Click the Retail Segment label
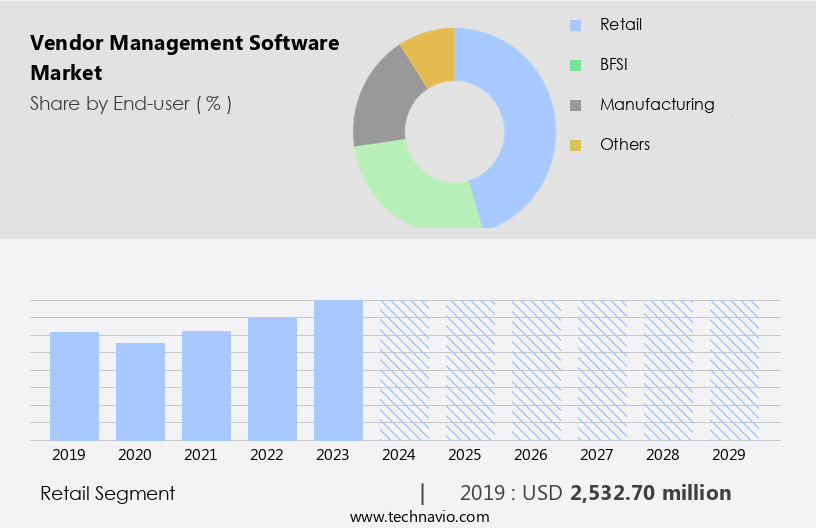This screenshot has width=816, height=528. [107, 493]
